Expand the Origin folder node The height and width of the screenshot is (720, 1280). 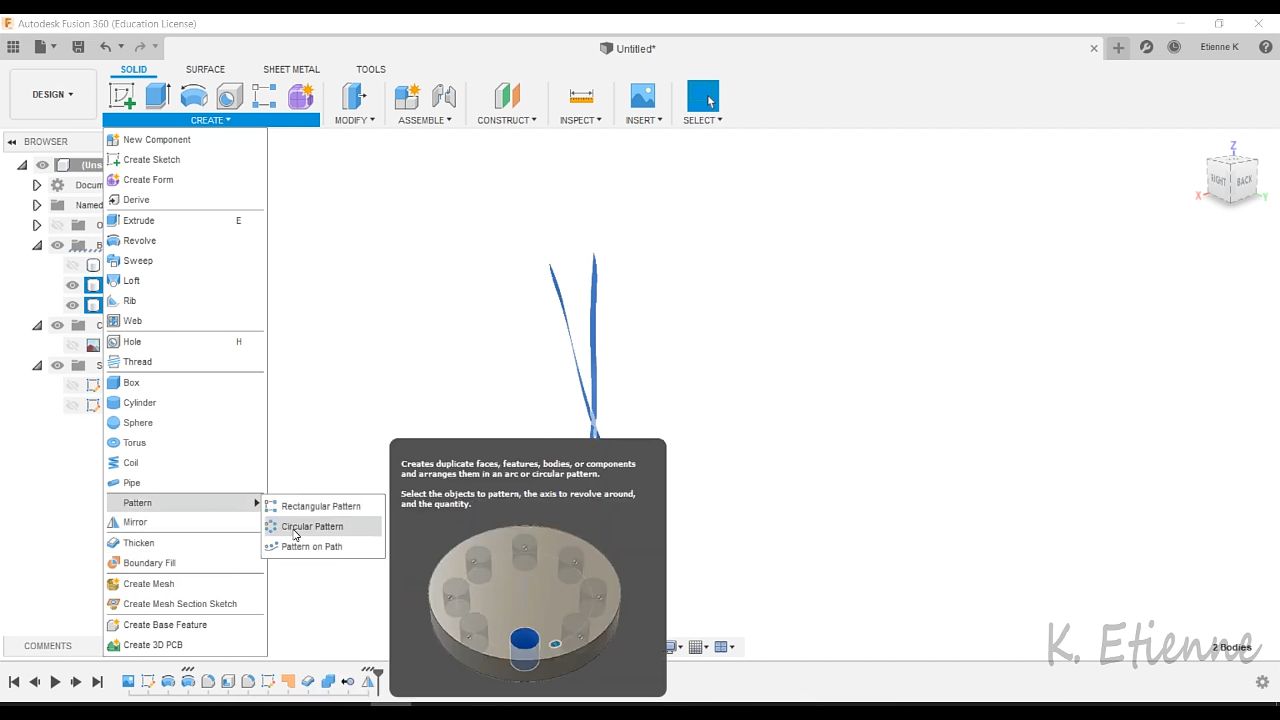click(37, 225)
